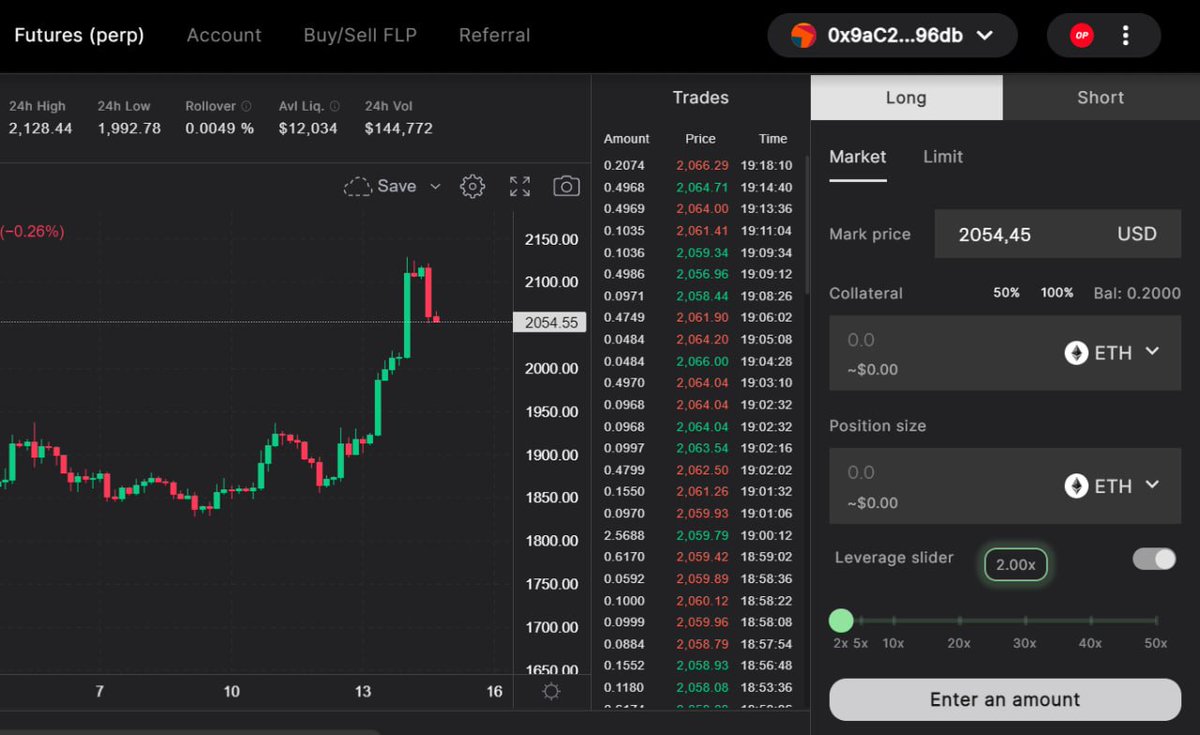Click the cloud Save chart icon
Viewport: 1200px width, 735px height.
(357, 187)
